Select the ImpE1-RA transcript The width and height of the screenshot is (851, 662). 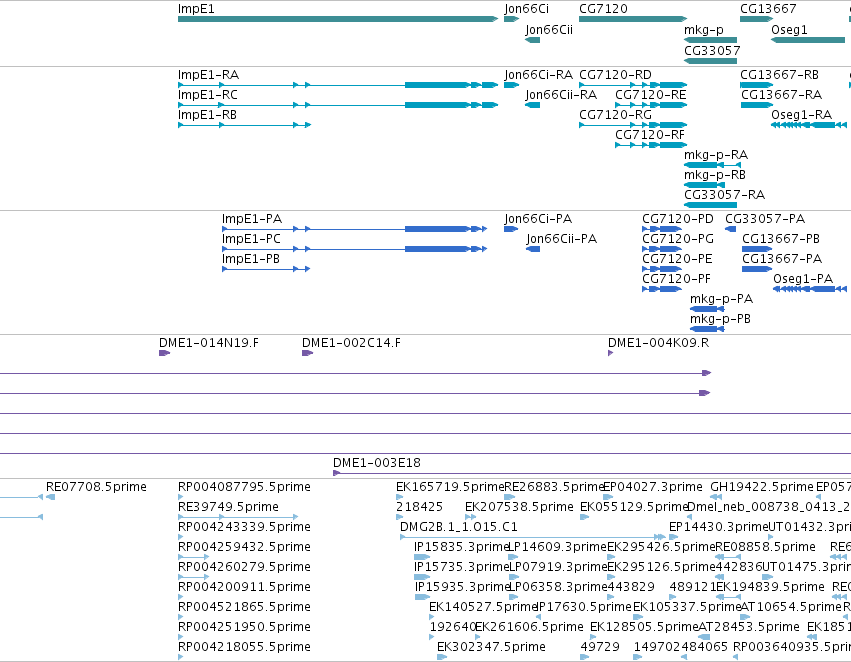[338, 85]
